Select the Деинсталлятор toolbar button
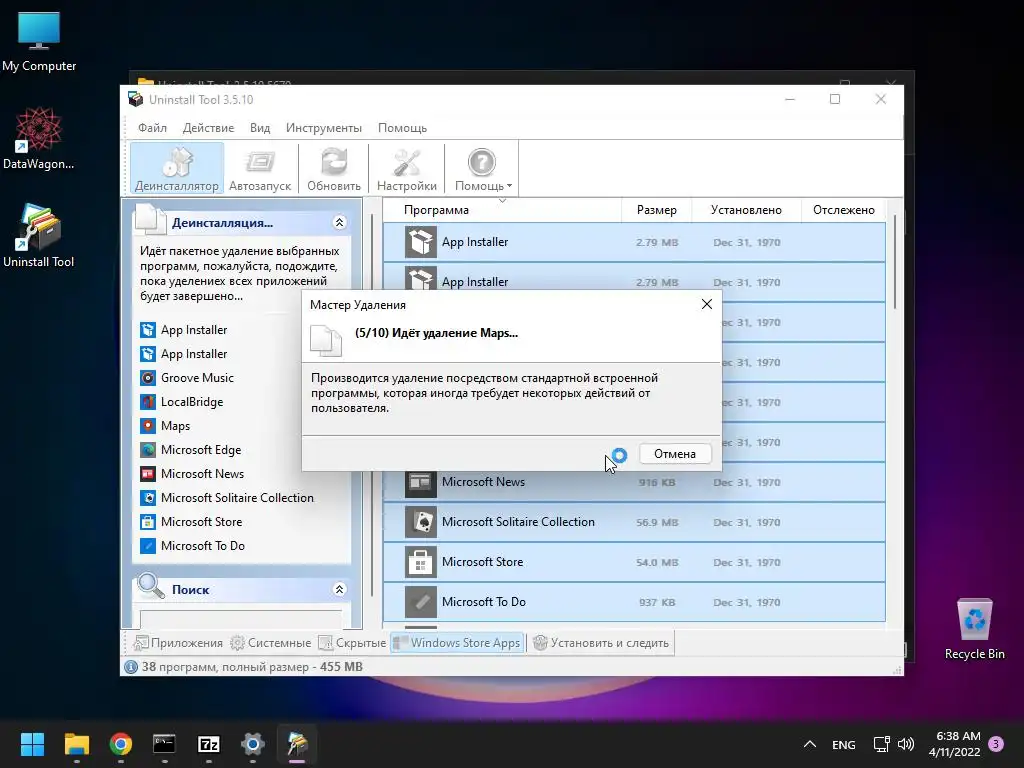This screenshot has height=768, width=1024. click(177, 168)
